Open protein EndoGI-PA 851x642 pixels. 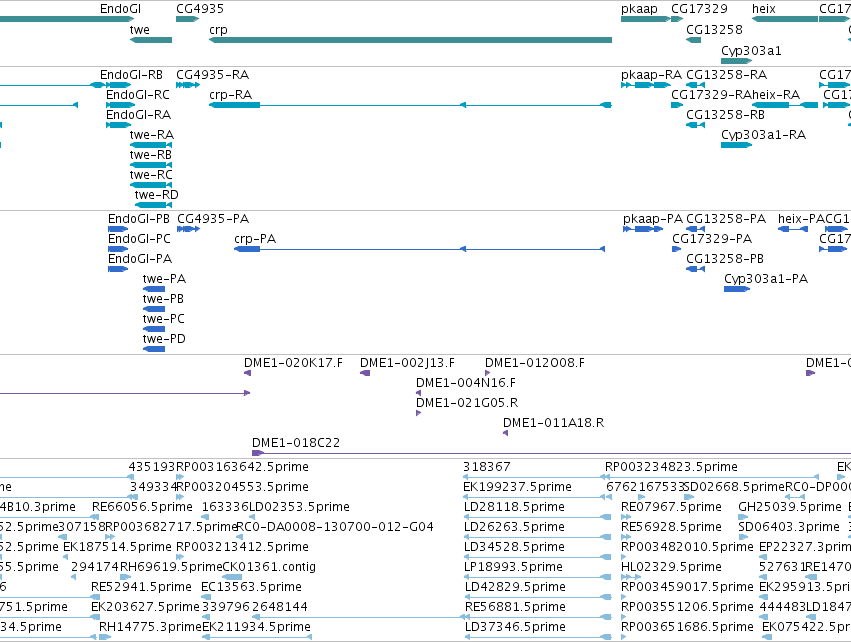click(140, 258)
